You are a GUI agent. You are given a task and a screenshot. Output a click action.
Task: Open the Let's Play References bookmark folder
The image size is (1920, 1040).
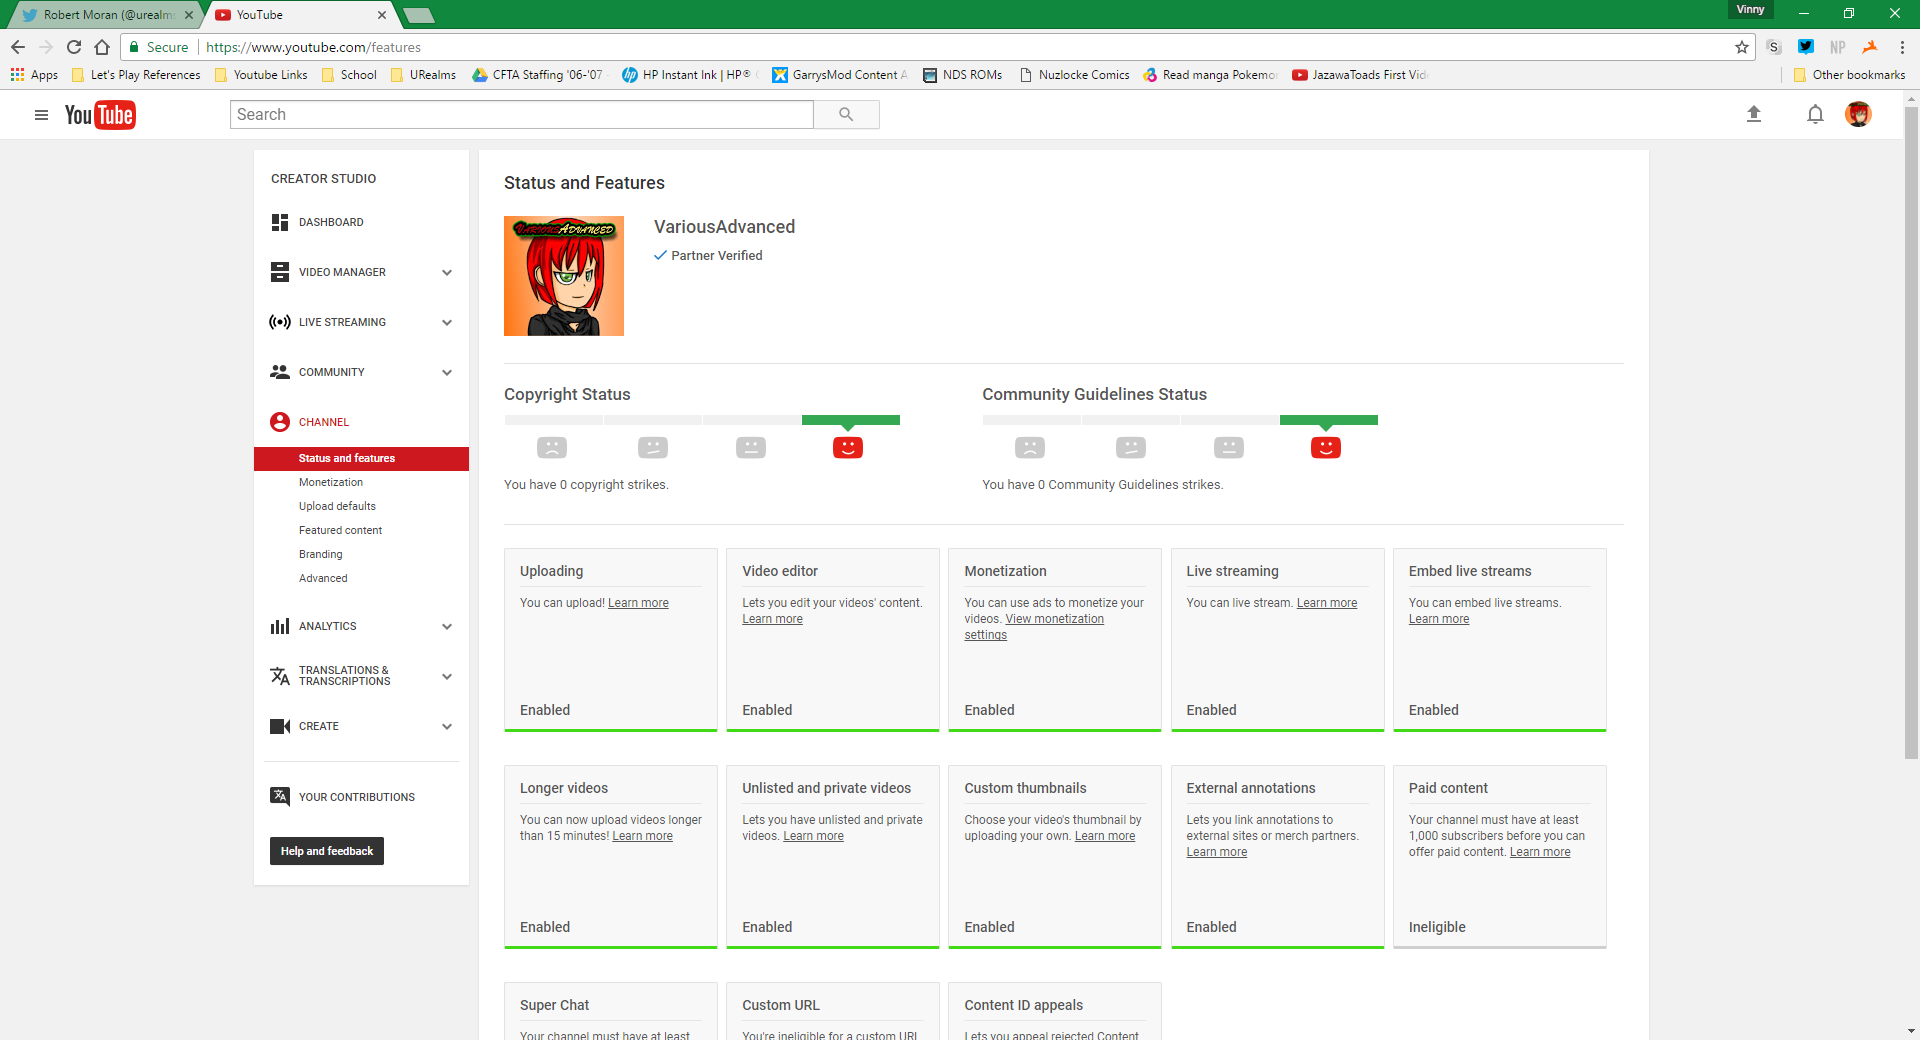pyautogui.click(x=136, y=75)
